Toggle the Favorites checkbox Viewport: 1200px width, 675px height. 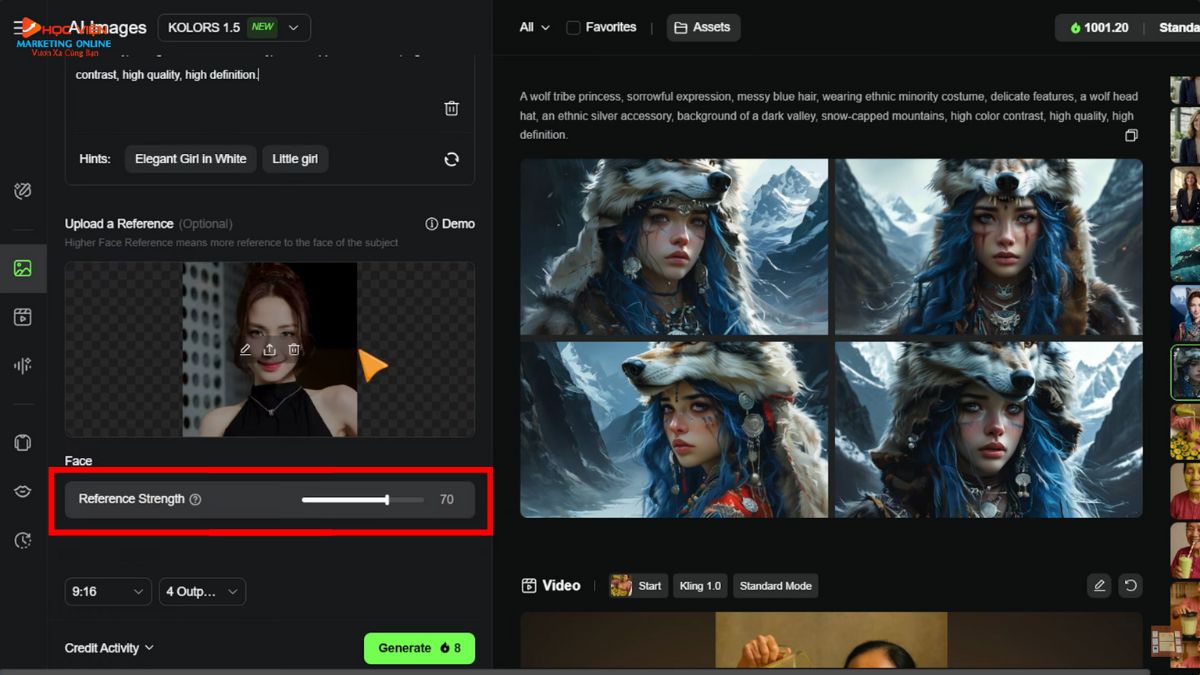pos(573,28)
